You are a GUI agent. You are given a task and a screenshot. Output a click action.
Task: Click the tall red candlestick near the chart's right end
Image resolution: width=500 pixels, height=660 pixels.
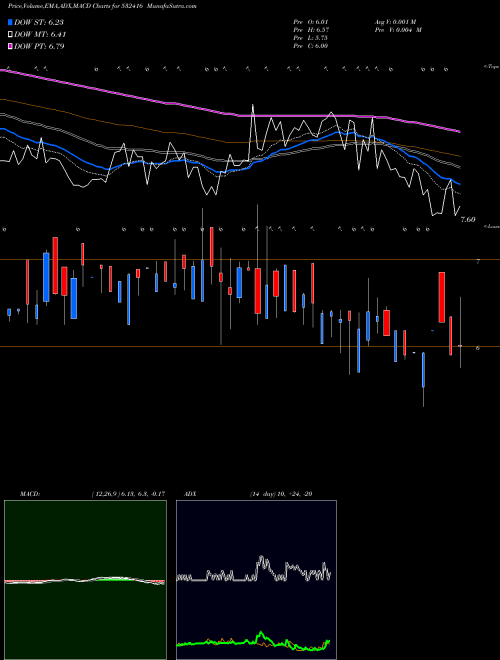tap(441, 297)
